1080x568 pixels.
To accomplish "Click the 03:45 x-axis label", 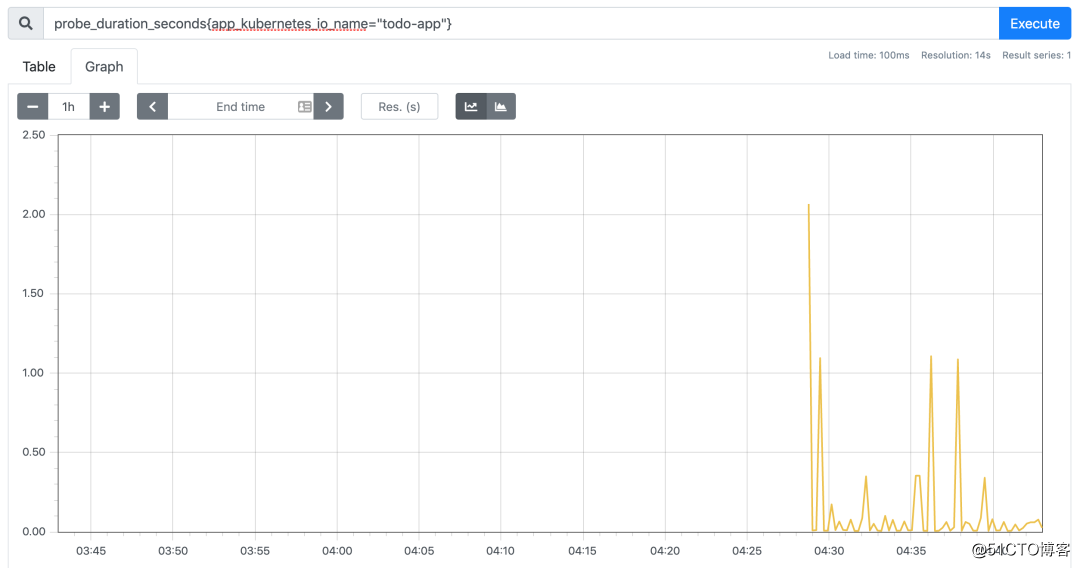I will click(x=91, y=551).
